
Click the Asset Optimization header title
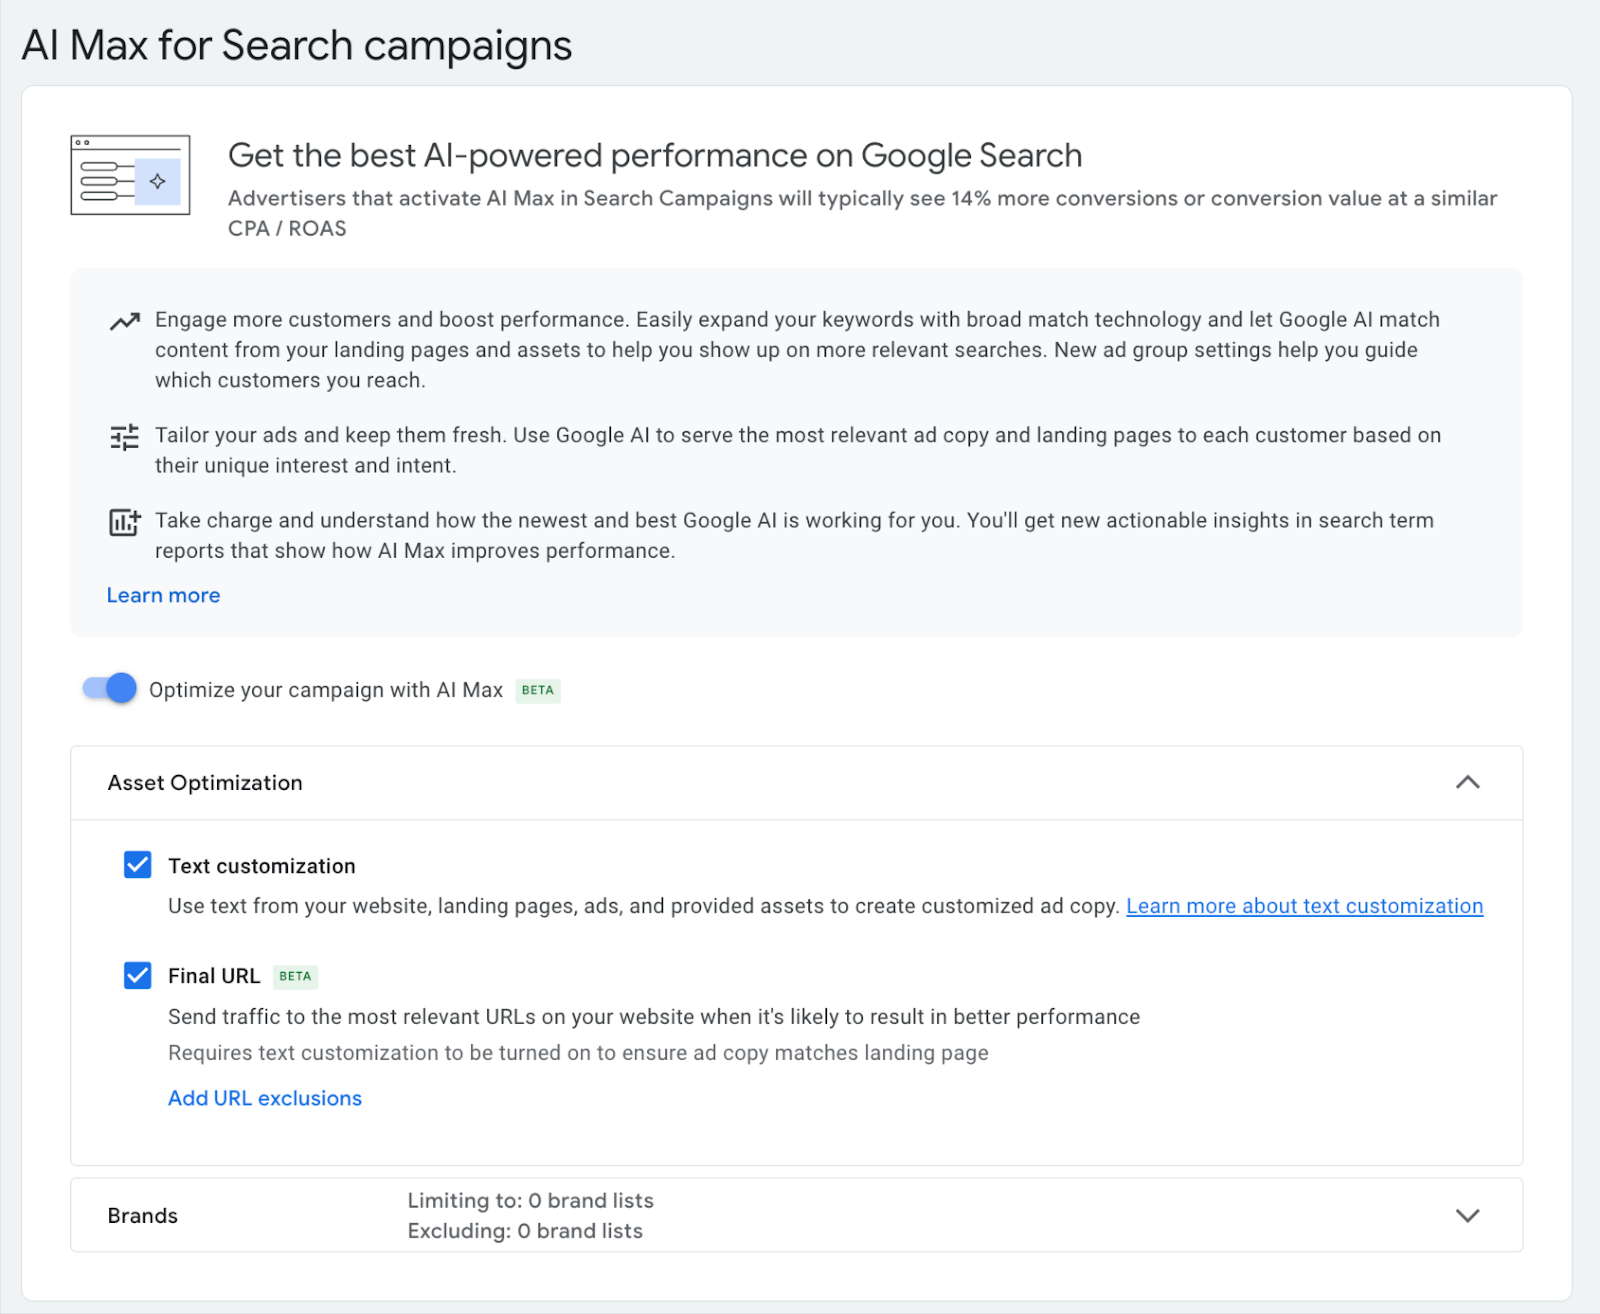tap(205, 783)
